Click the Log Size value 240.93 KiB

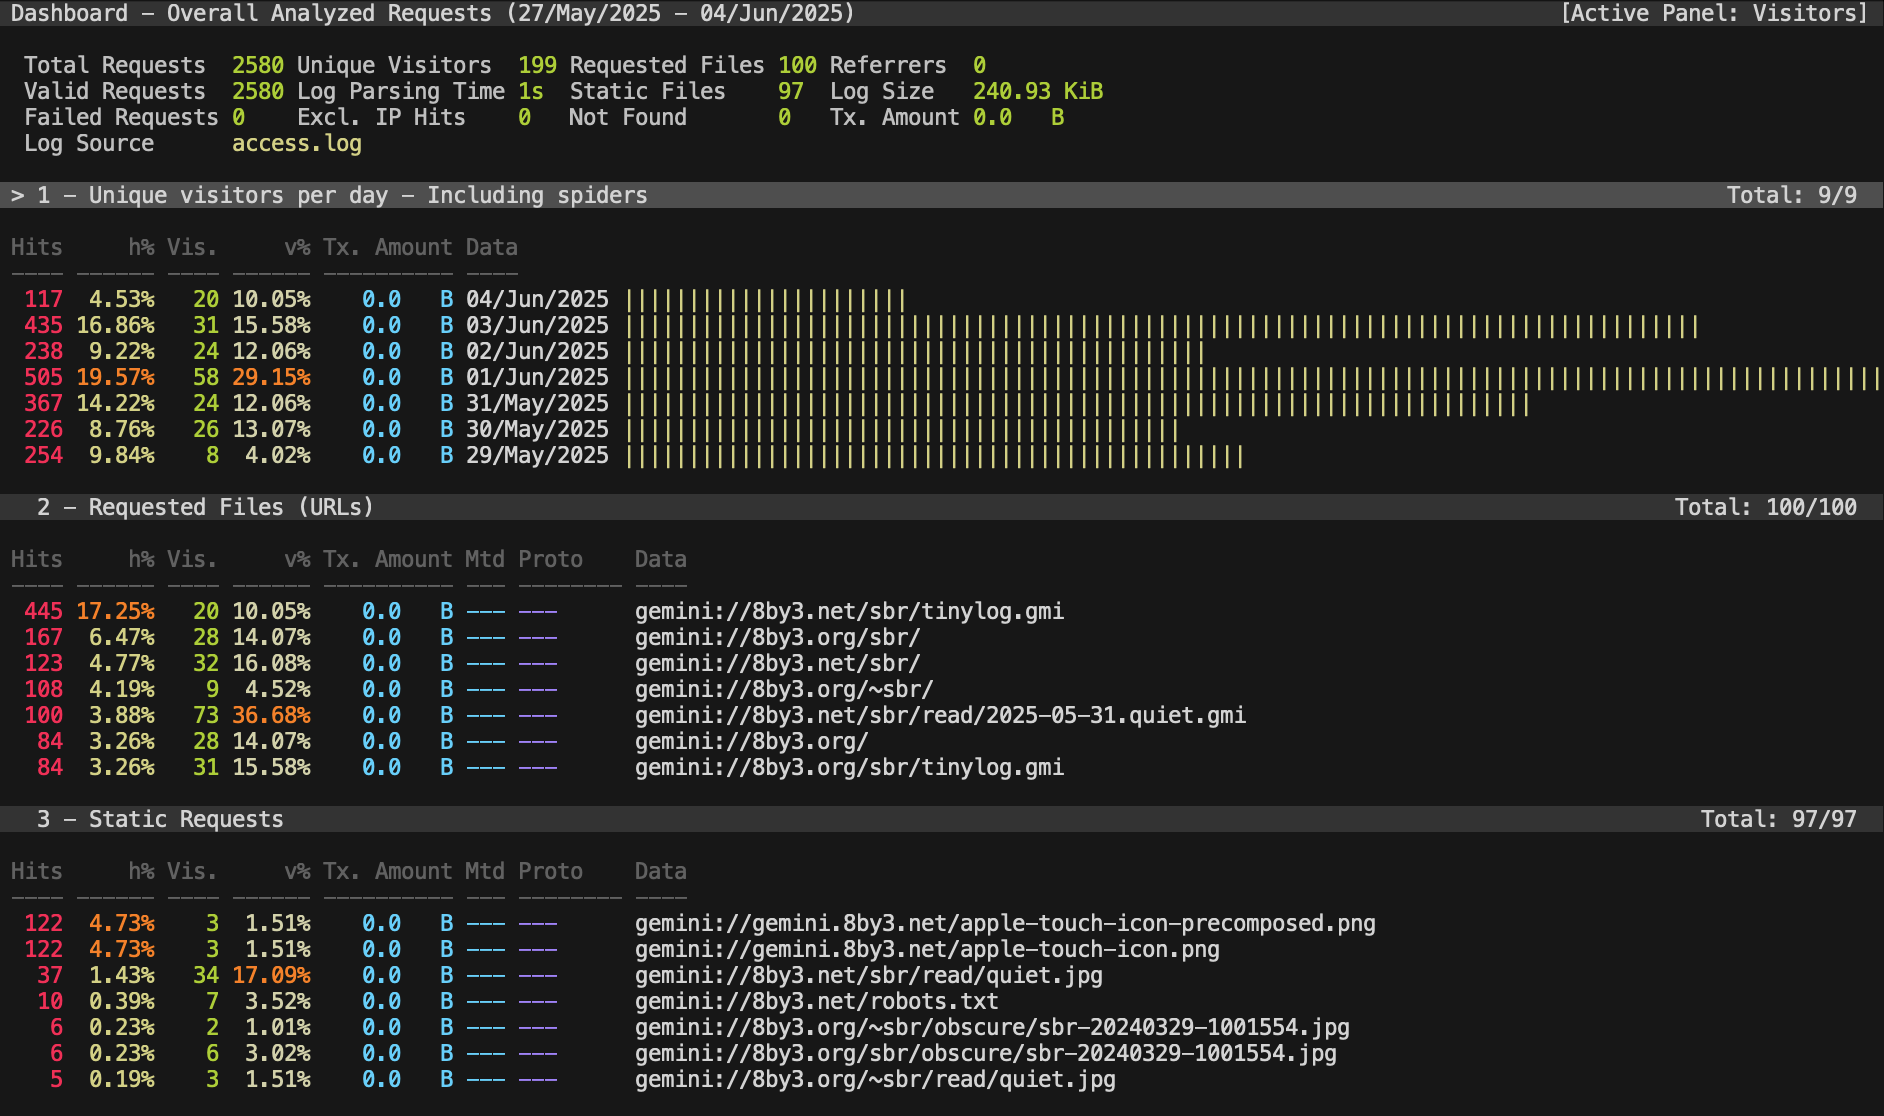1037,91
